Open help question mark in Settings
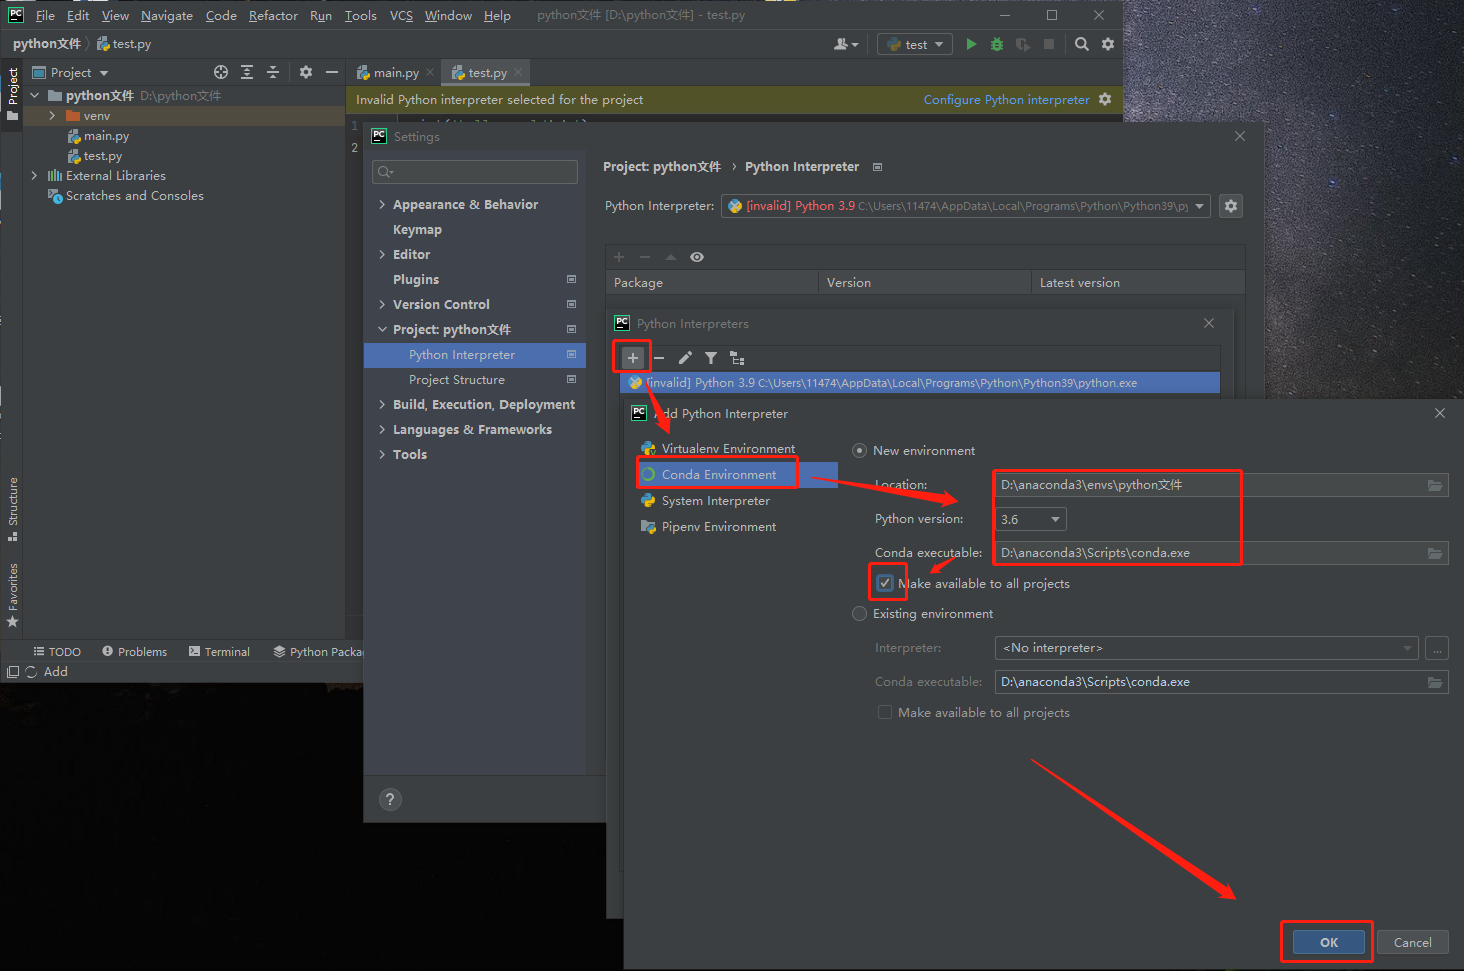Screen dimensions: 1464x971 tap(391, 799)
